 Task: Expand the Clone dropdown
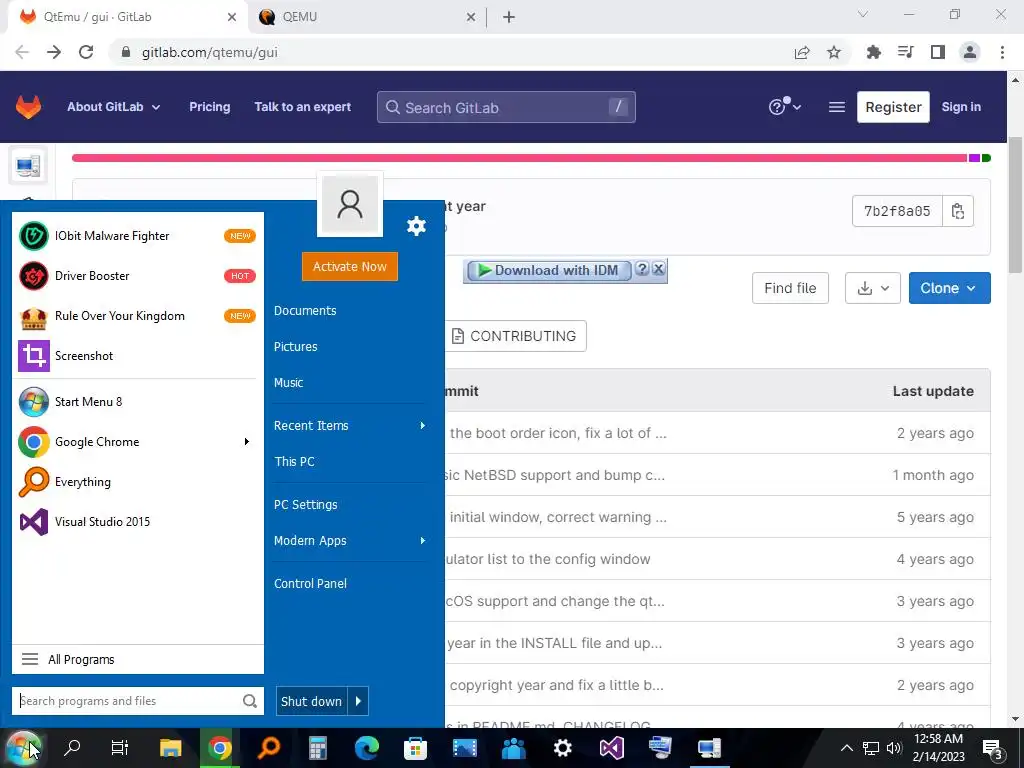pos(949,288)
